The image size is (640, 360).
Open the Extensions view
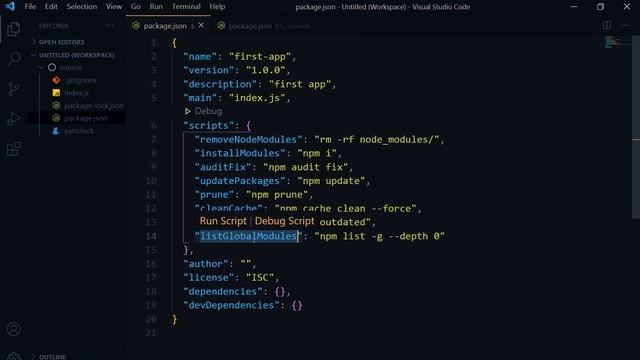[13, 149]
